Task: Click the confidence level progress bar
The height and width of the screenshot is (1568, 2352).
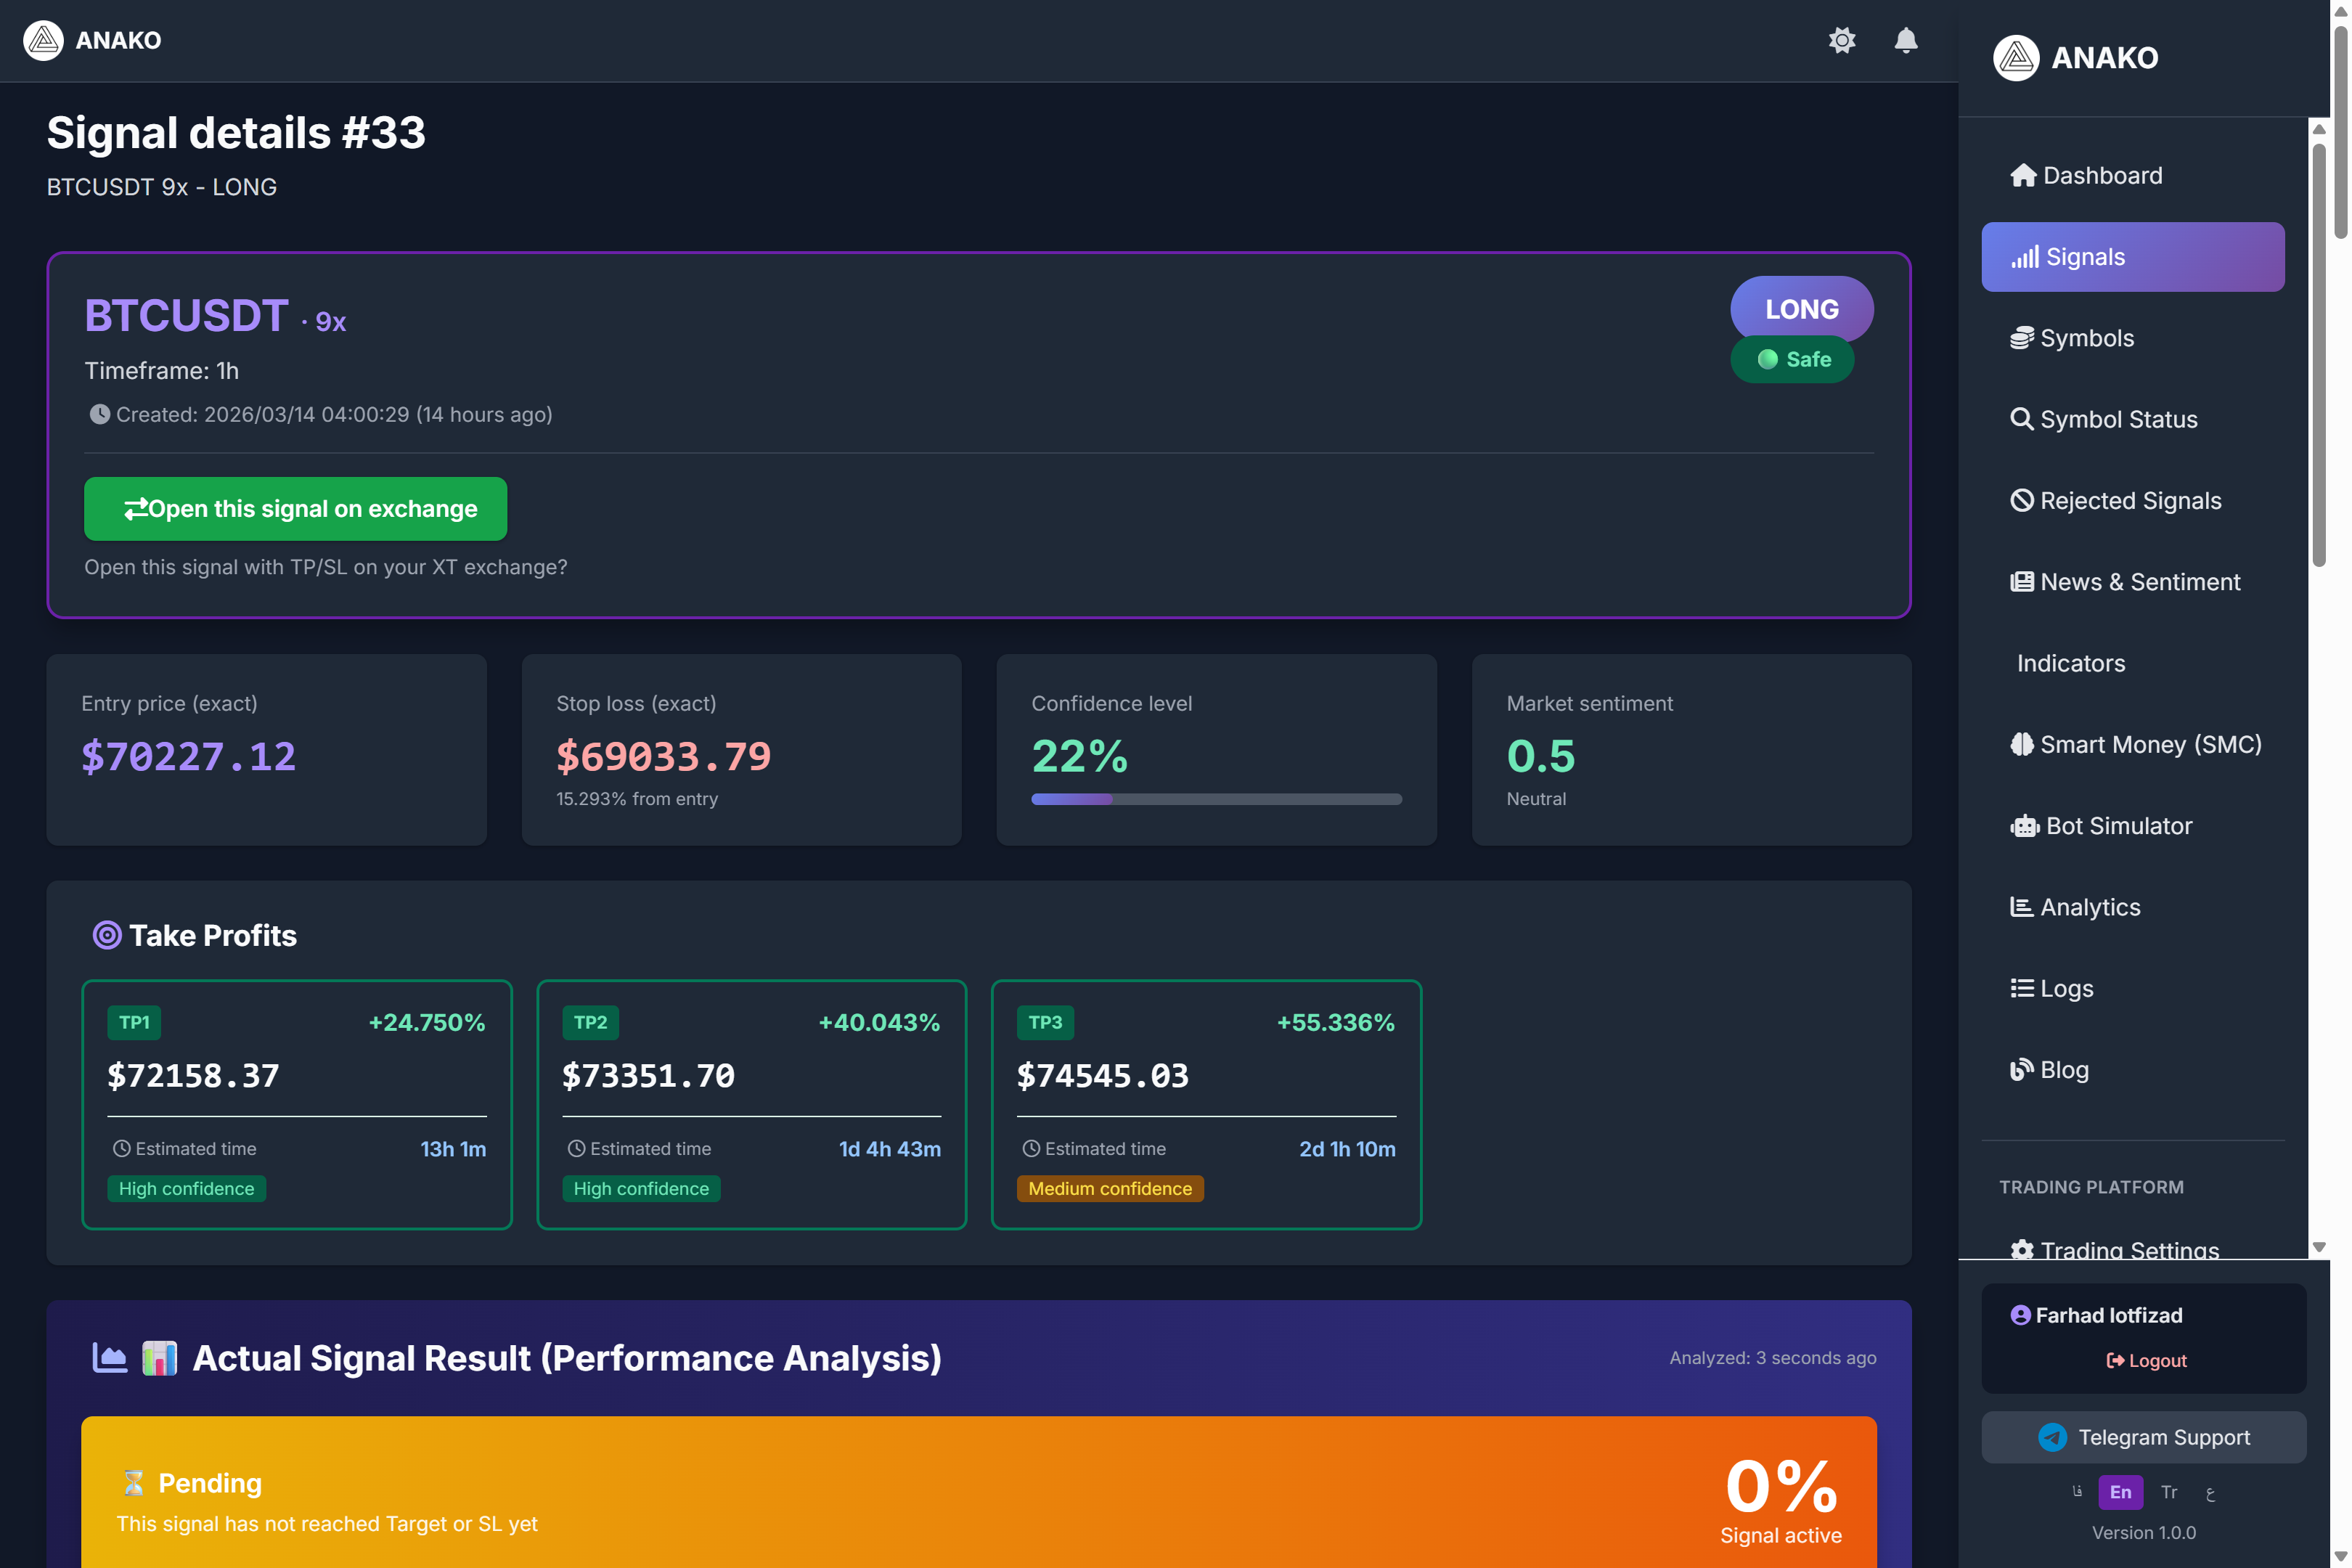Action: 1215,799
